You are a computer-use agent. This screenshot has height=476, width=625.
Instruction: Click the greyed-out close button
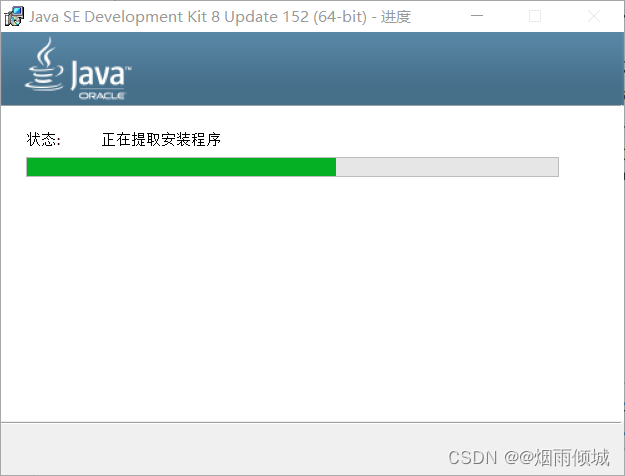click(594, 16)
